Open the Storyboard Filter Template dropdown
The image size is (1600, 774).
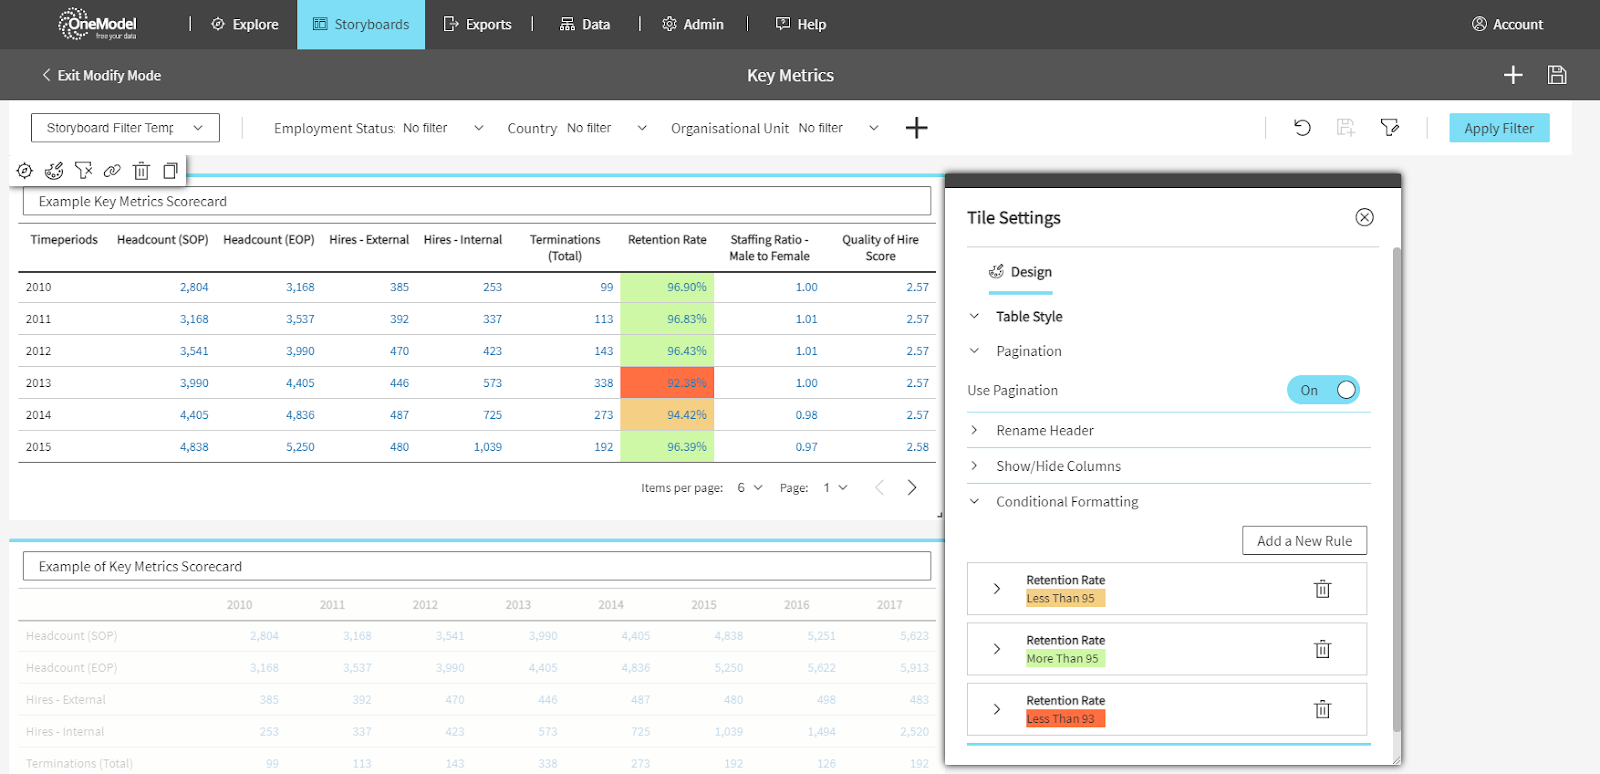coord(125,128)
